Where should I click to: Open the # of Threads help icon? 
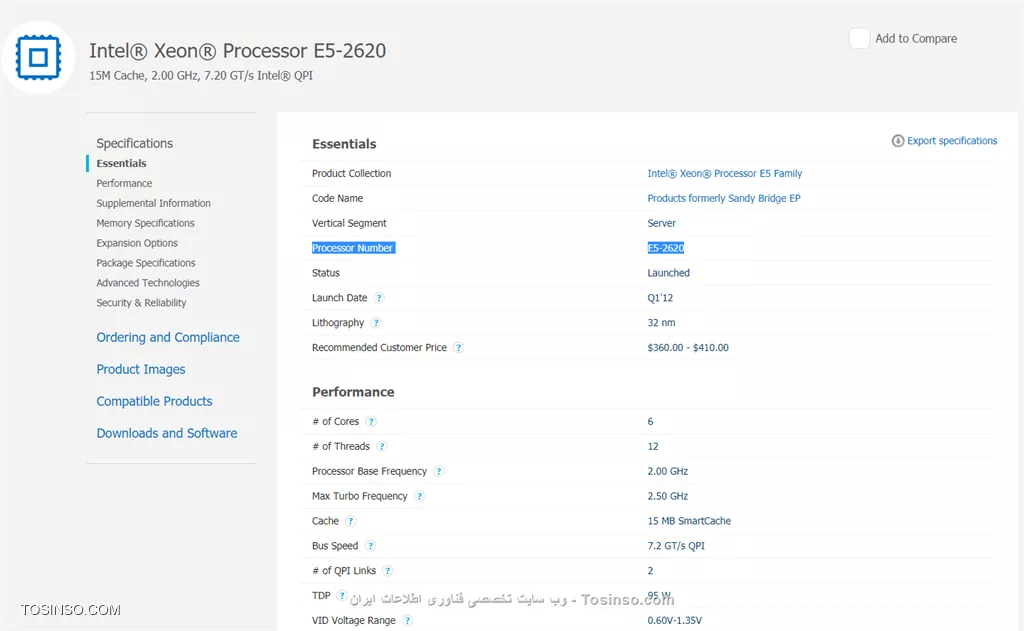381,446
